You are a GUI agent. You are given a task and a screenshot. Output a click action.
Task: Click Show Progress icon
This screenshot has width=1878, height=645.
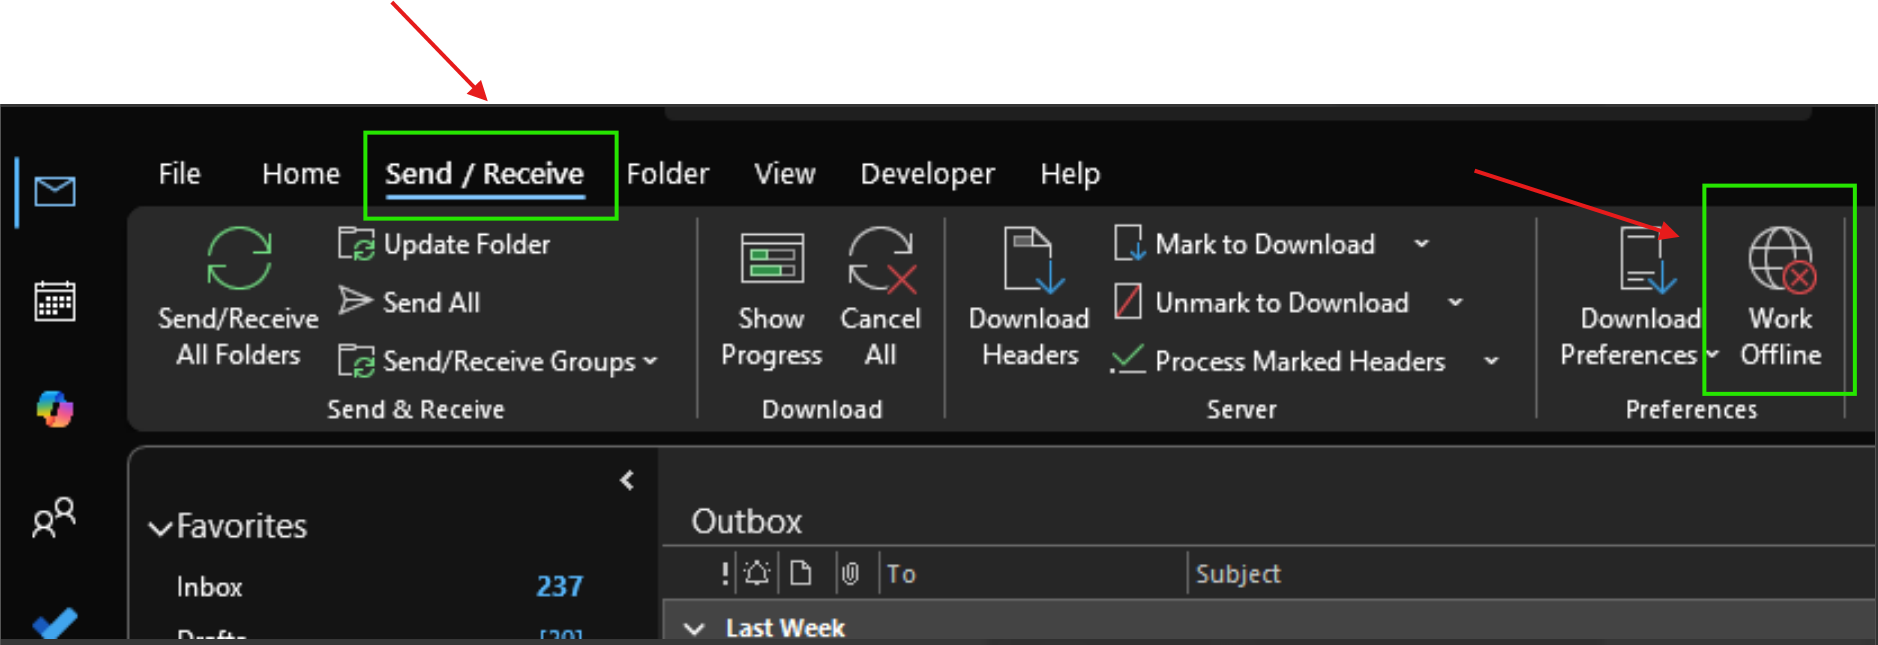(771, 259)
